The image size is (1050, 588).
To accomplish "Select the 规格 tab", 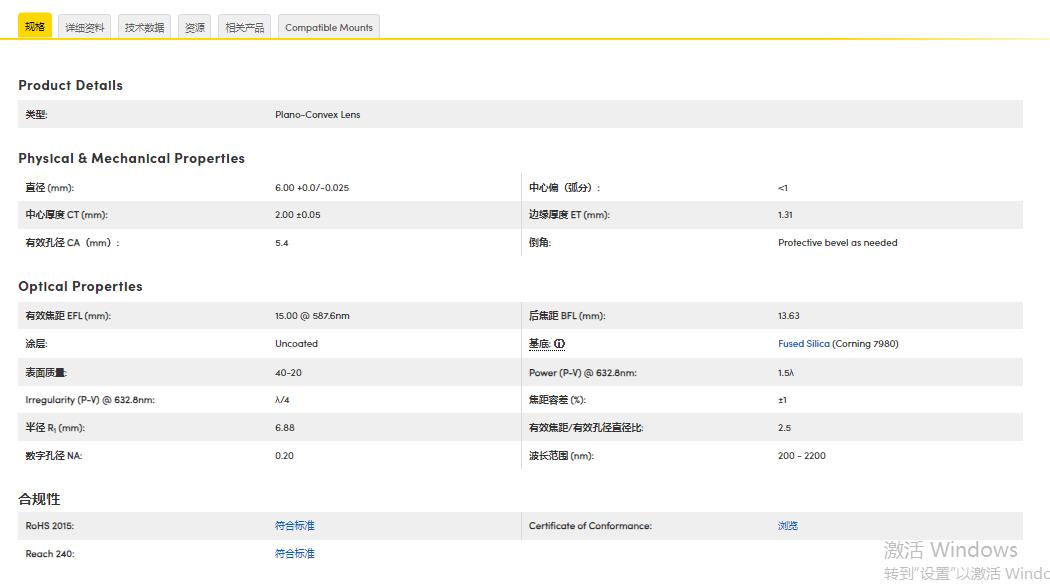I will tap(35, 26).
